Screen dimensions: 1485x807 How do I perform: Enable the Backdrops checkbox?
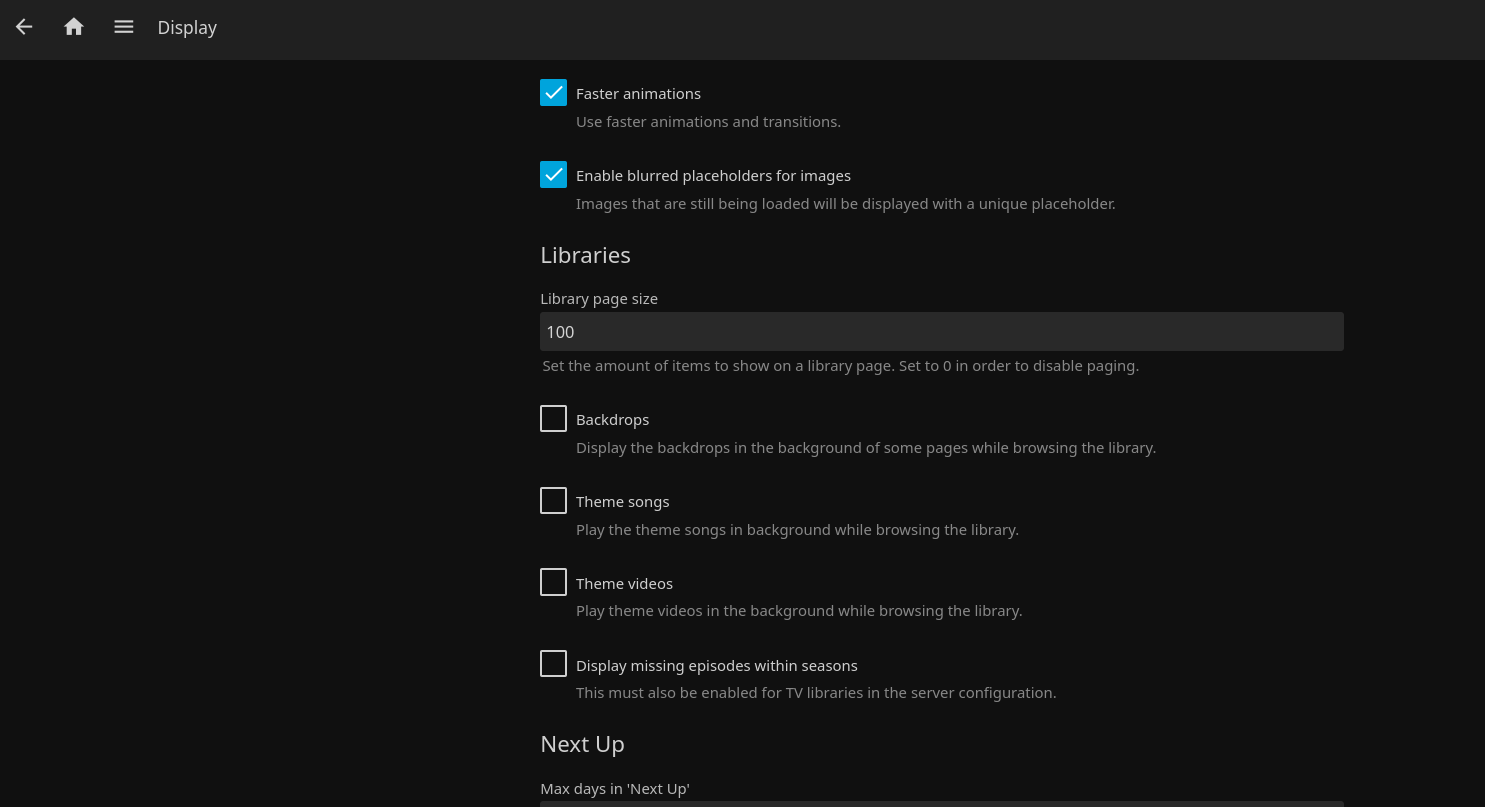pos(553,419)
